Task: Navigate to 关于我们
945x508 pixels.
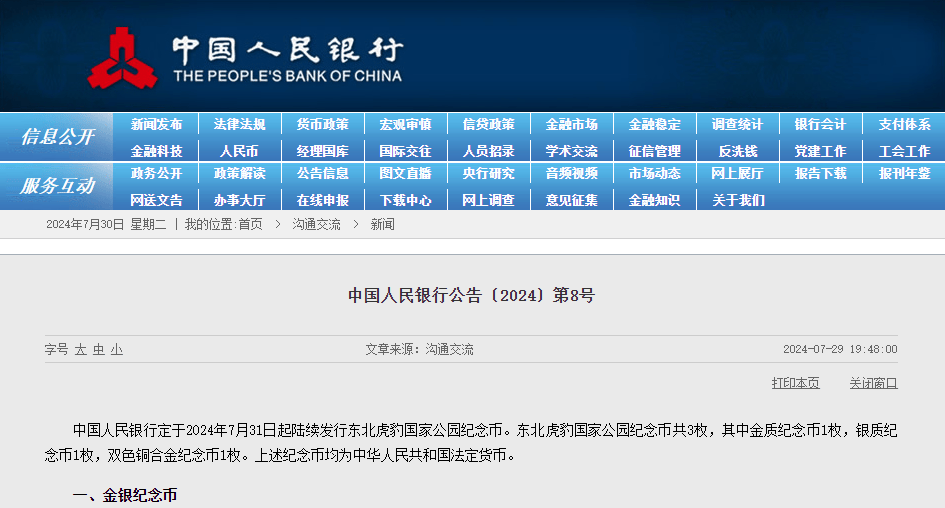Action: [738, 200]
